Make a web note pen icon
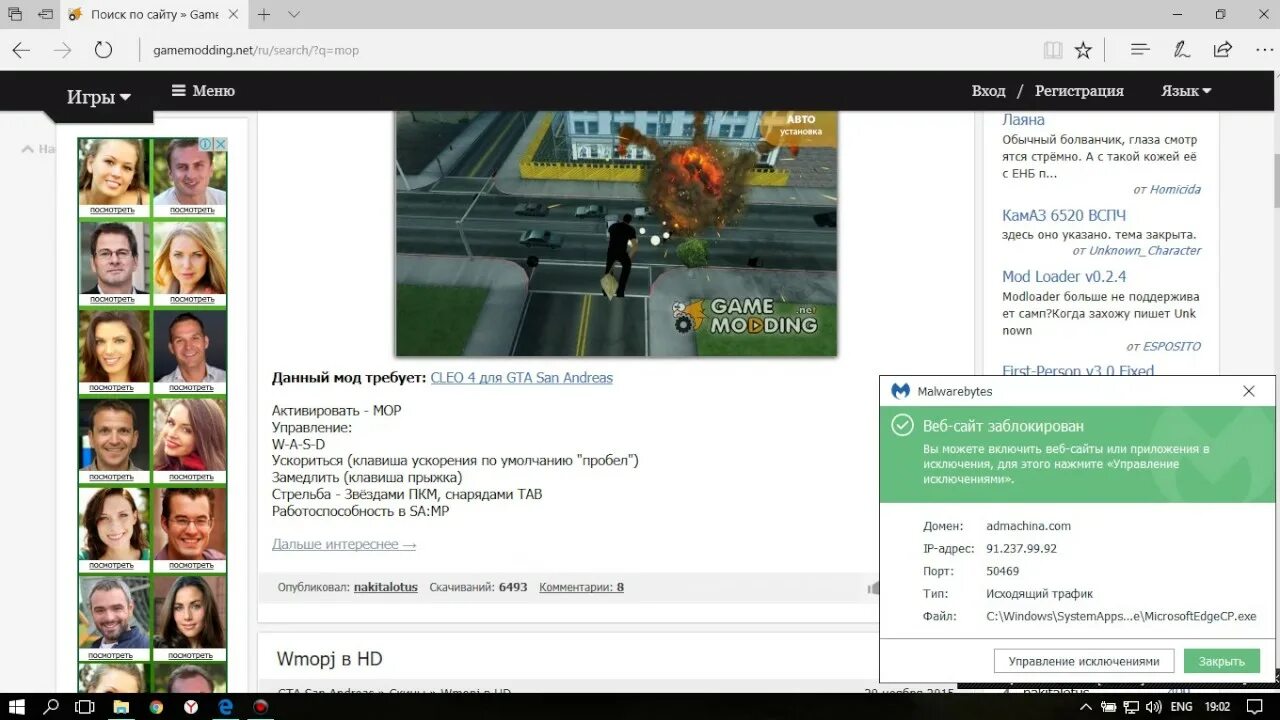This screenshot has width=1280, height=720. click(1181, 49)
